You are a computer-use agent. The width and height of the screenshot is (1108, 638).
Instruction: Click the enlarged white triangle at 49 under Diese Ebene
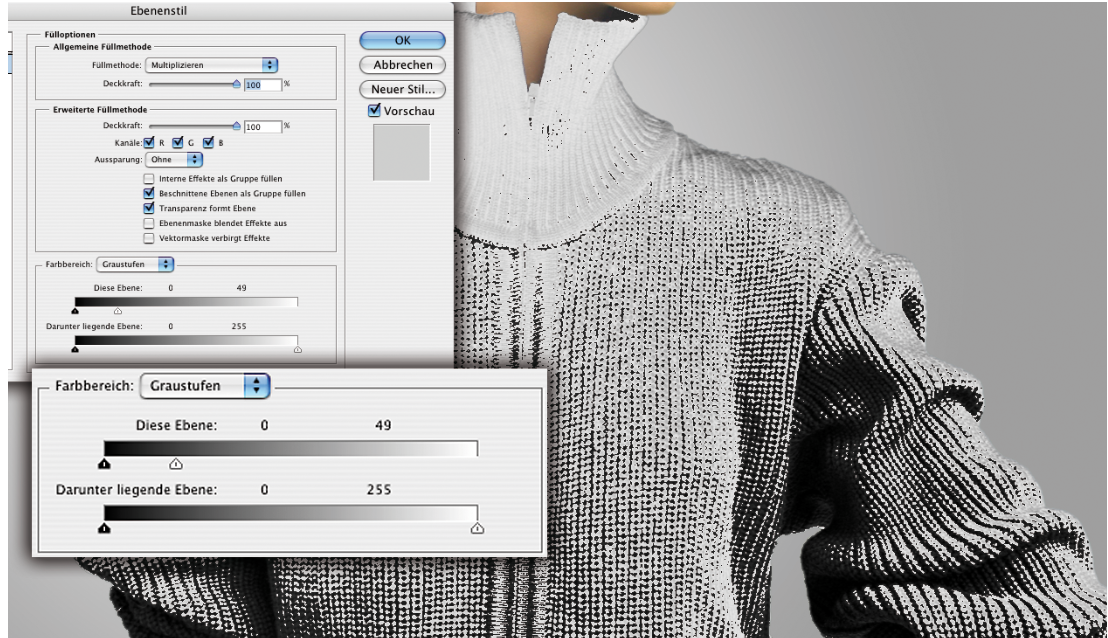point(176,464)
